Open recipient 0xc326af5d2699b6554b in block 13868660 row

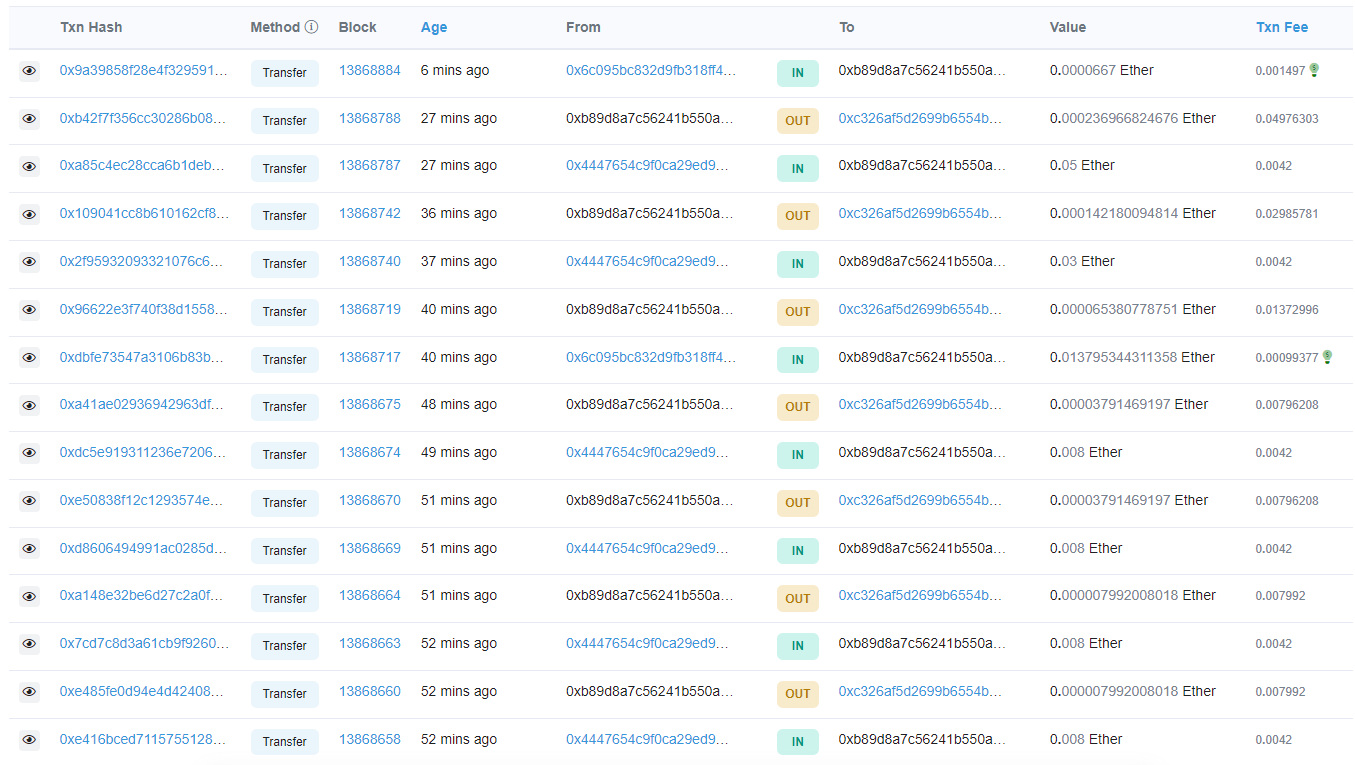[x=920, y=691]
